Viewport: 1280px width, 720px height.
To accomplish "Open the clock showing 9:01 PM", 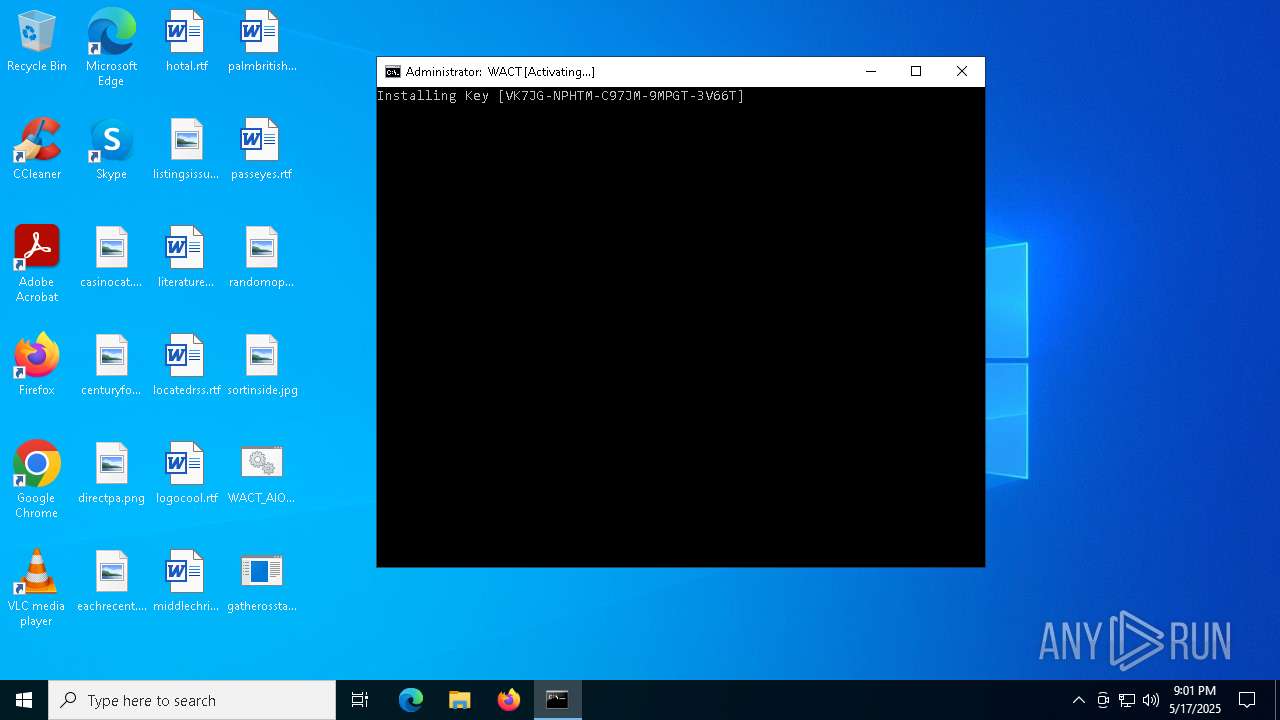I will (x=1195, y=700).
